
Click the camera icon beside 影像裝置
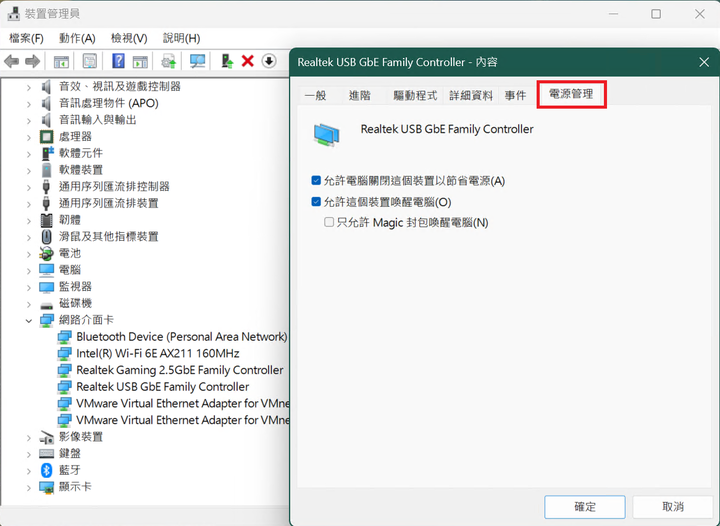pyautogui.click(x=46, y=437)
